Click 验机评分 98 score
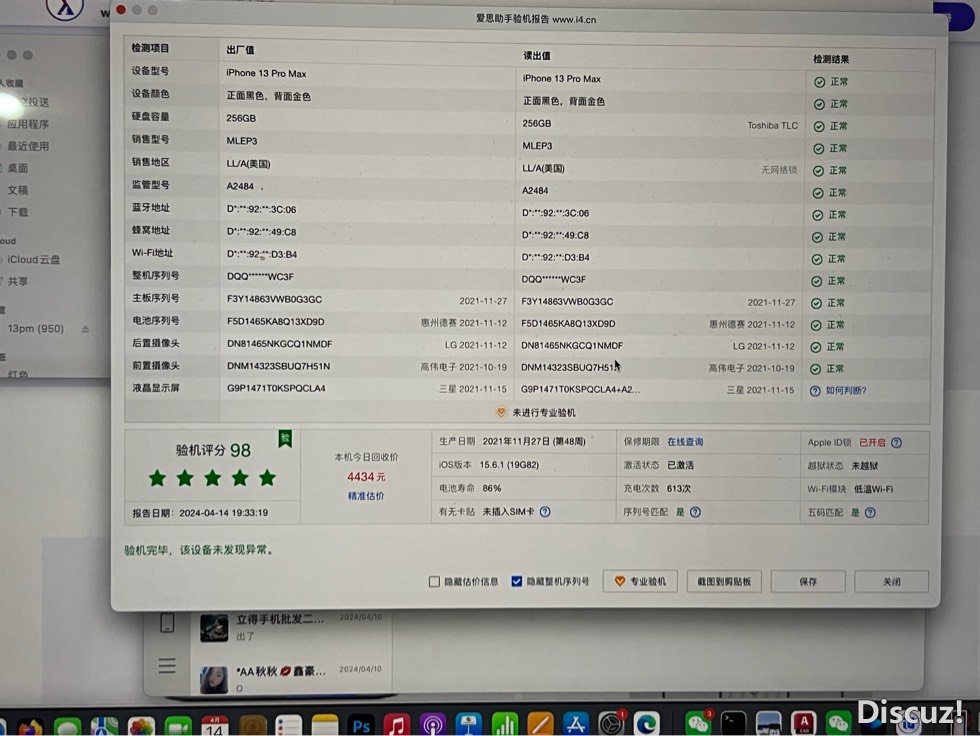Screen dimensions: 980x736 pos(213,450)
